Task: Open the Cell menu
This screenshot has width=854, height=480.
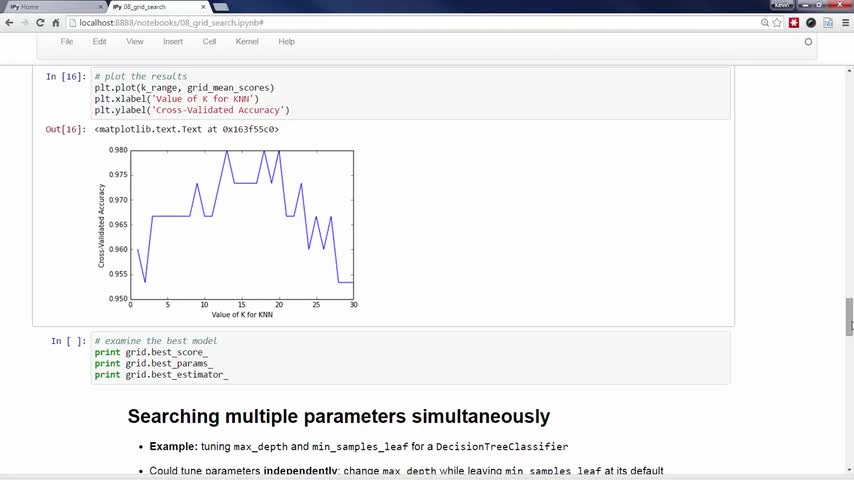Action: (x=209, y=41)
